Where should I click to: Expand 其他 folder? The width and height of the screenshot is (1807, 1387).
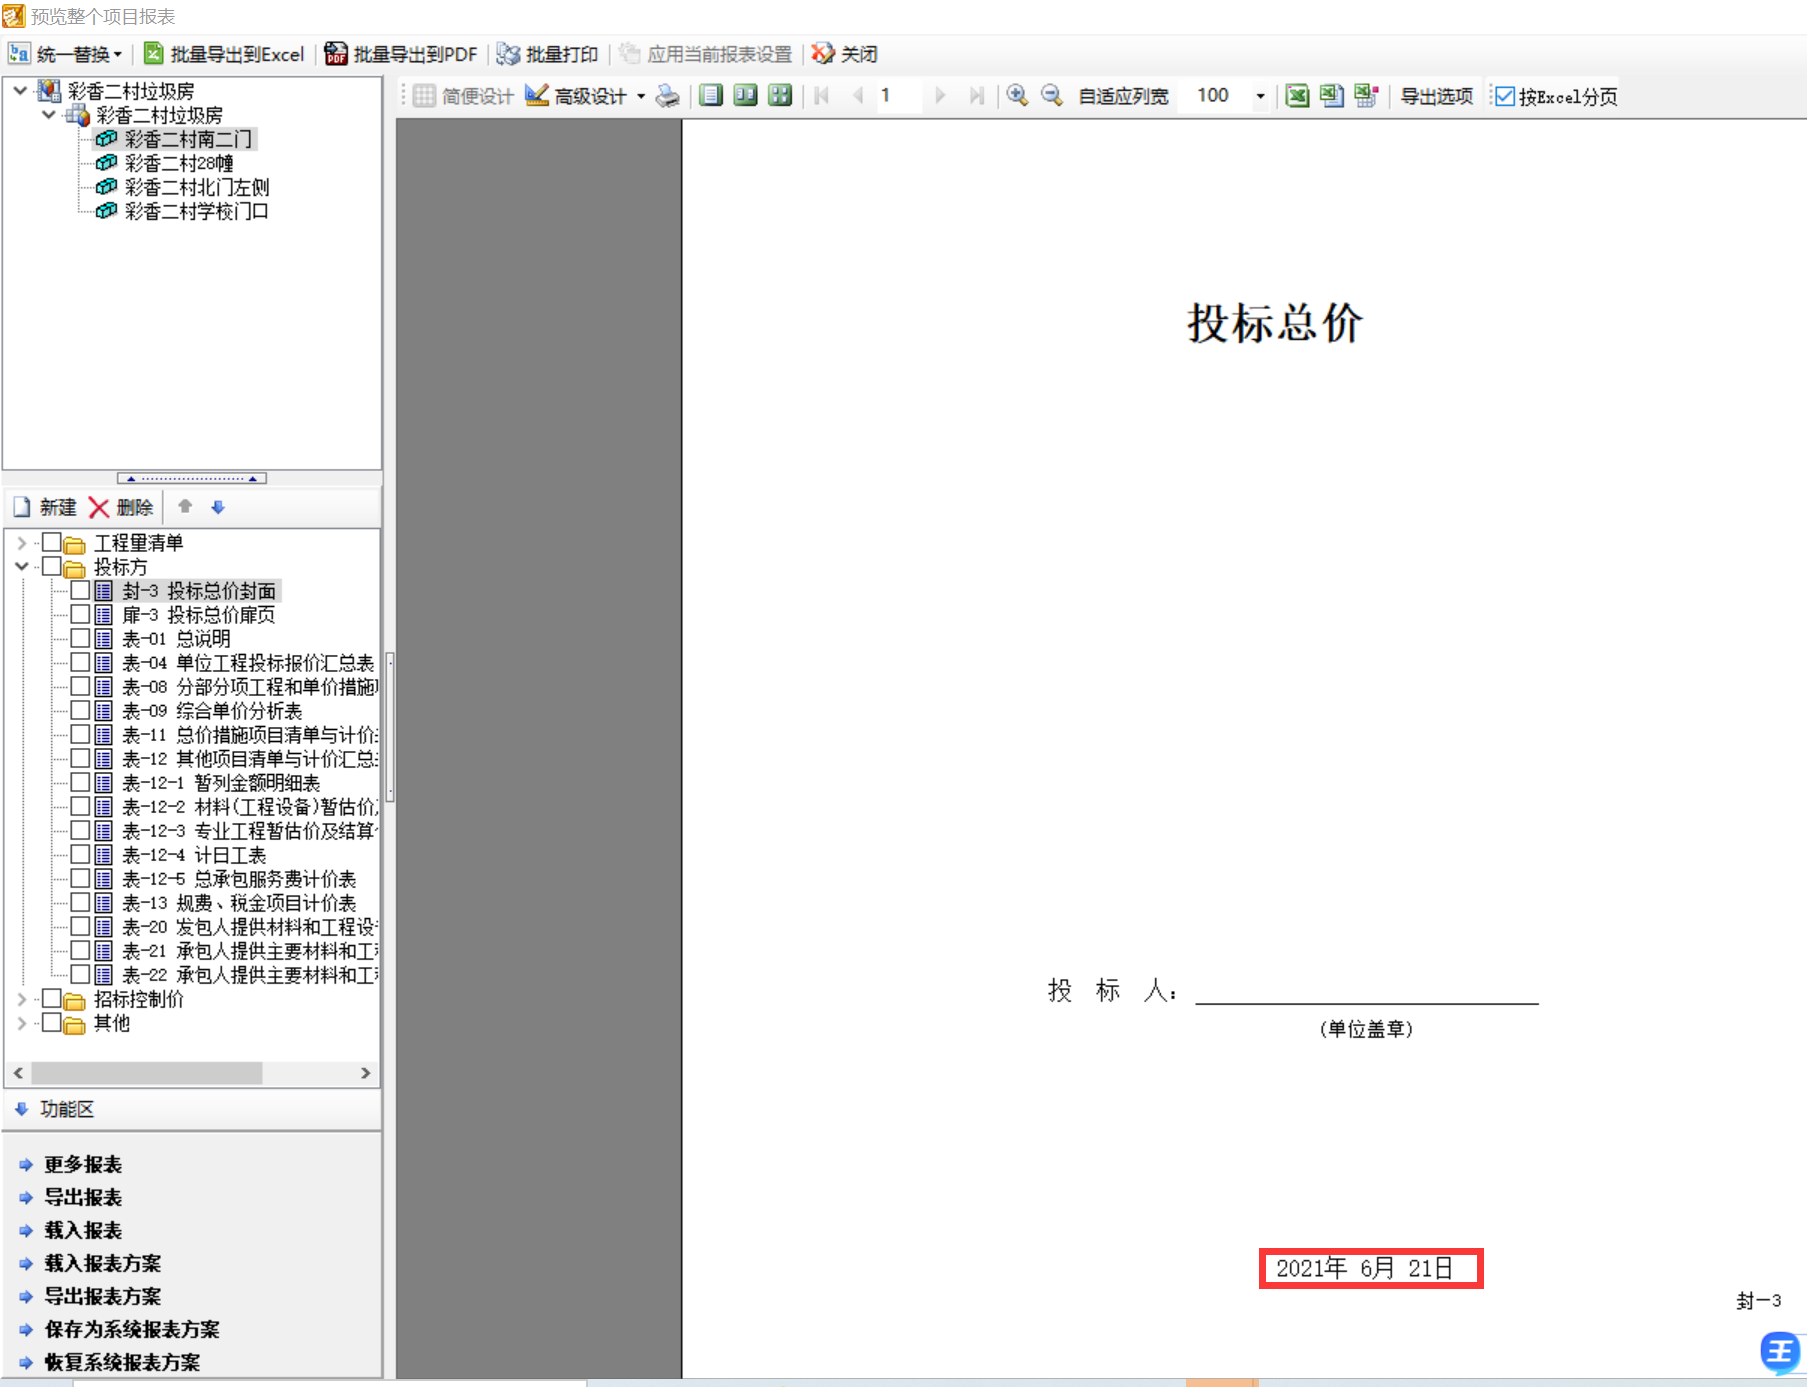[x=21, y=1023]
